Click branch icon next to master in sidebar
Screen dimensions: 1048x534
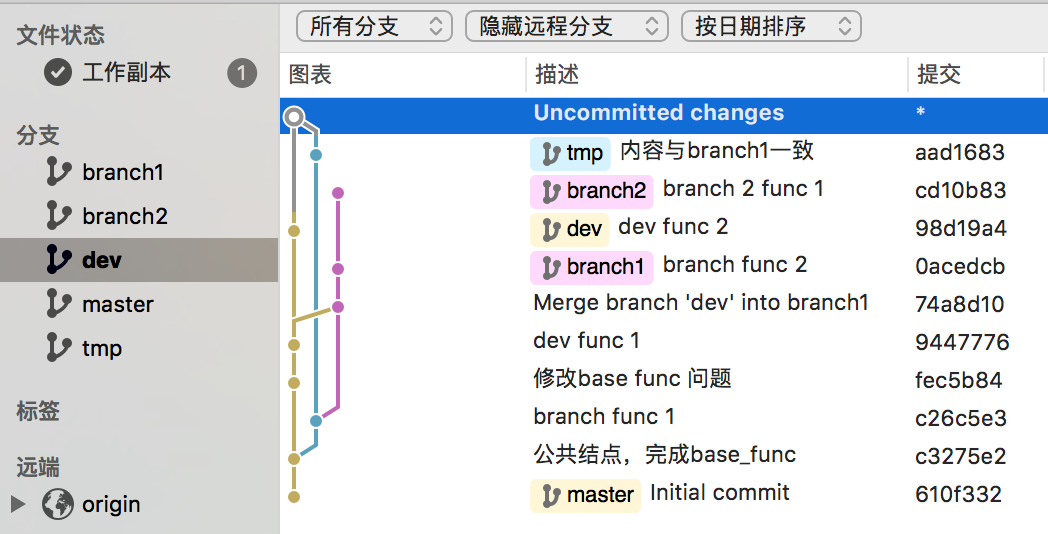[59, 304]
